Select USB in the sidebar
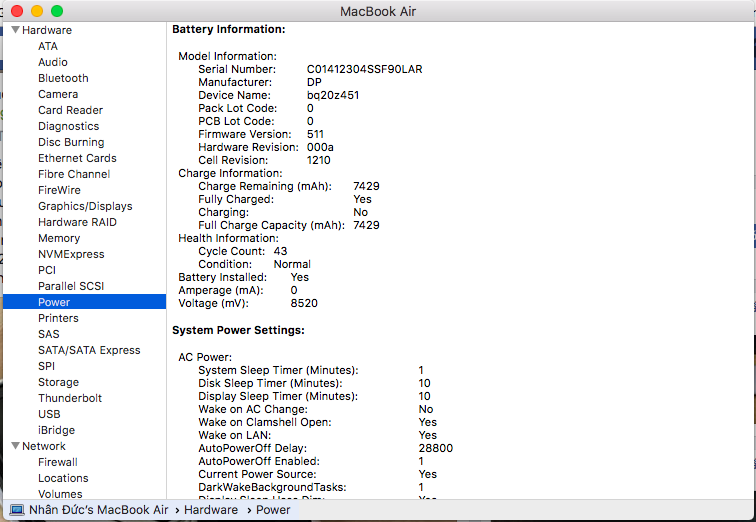Viewport: 756px width, 522px height. 49,414
